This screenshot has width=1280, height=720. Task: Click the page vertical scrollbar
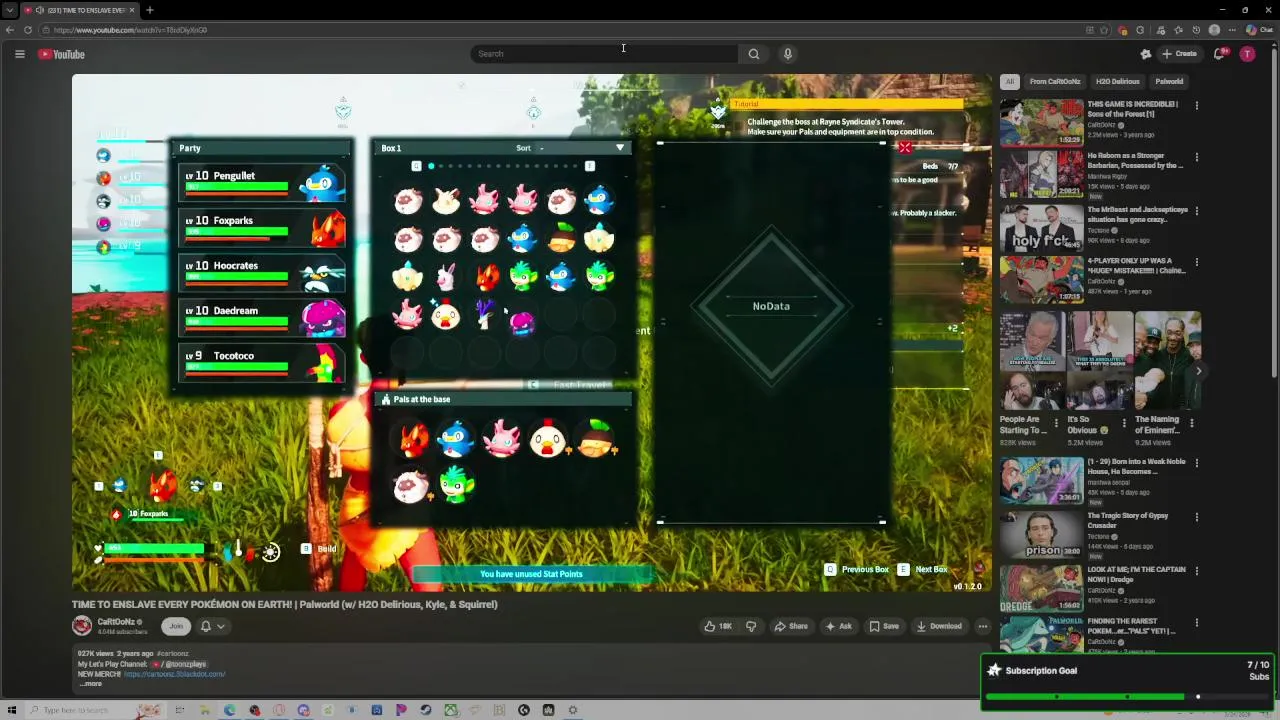coord(1275,210)
